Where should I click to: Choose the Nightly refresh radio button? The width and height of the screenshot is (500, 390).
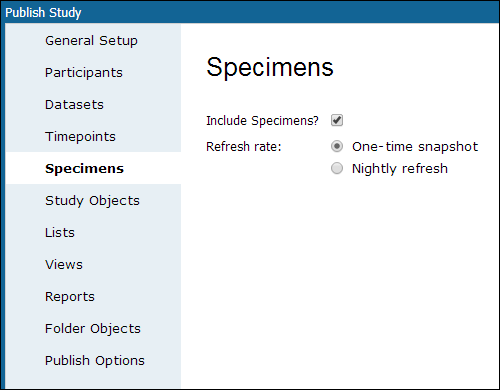coord(337,168)
